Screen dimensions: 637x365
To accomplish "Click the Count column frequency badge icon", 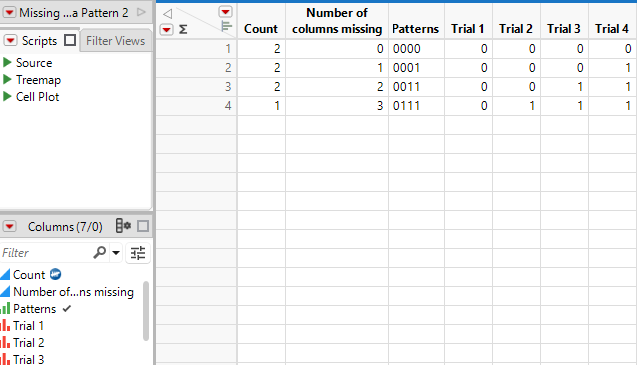I will 56,274.
